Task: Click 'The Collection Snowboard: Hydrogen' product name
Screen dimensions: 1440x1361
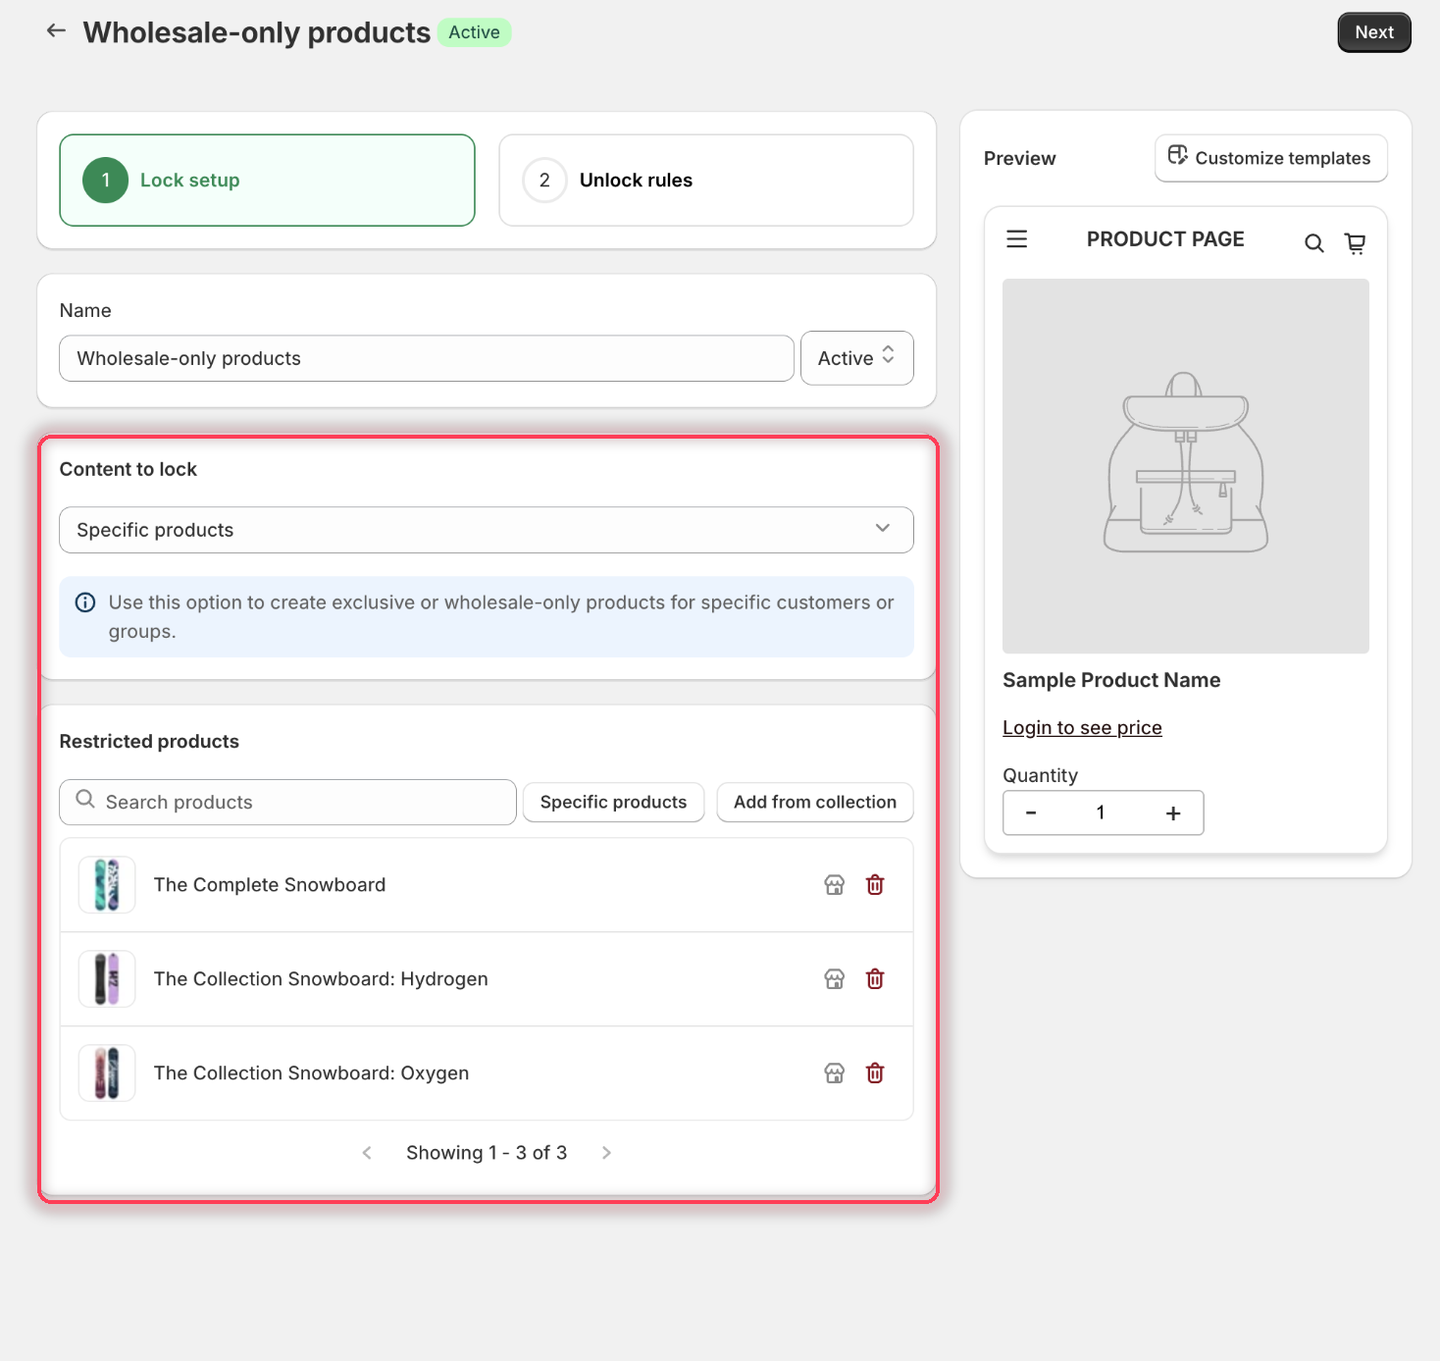Action: 321,979
